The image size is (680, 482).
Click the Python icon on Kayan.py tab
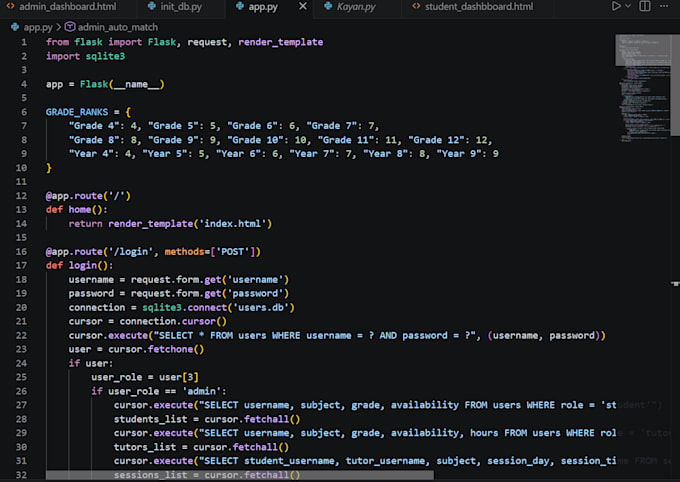[328, 6]
